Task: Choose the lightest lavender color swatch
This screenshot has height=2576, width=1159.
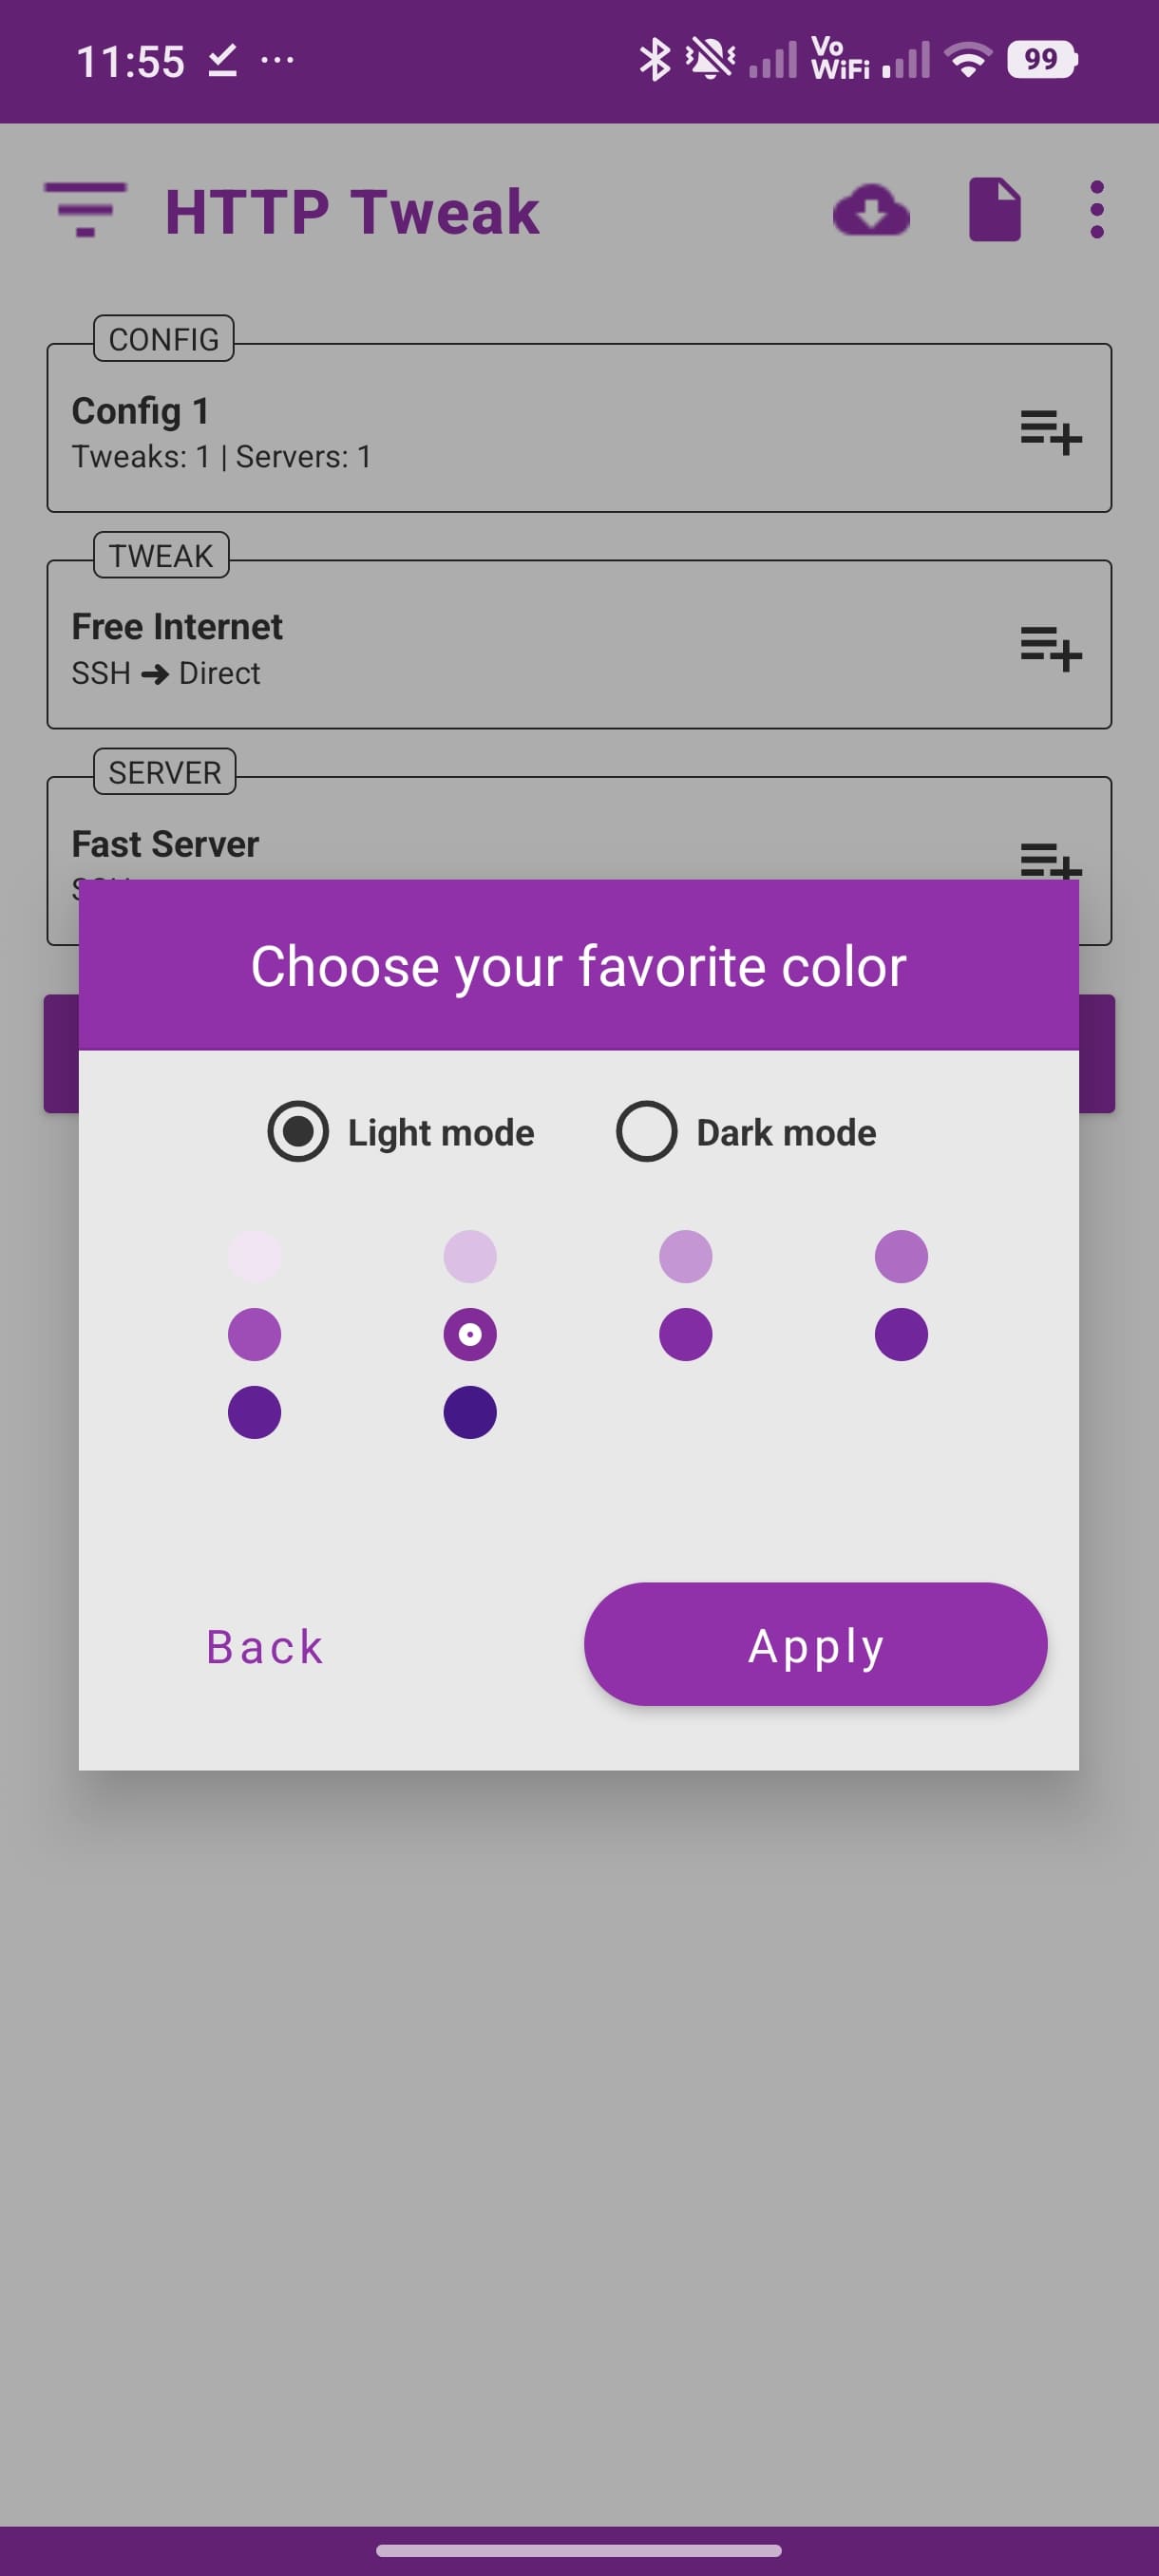Action: click(x=254, y=1256)
